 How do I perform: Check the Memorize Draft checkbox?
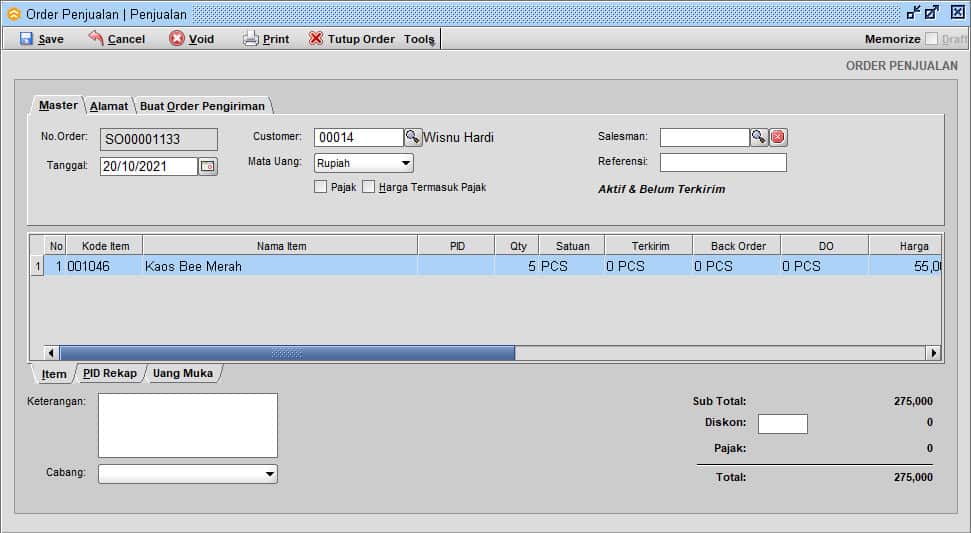pyautogui.click(x=932, y=39)
